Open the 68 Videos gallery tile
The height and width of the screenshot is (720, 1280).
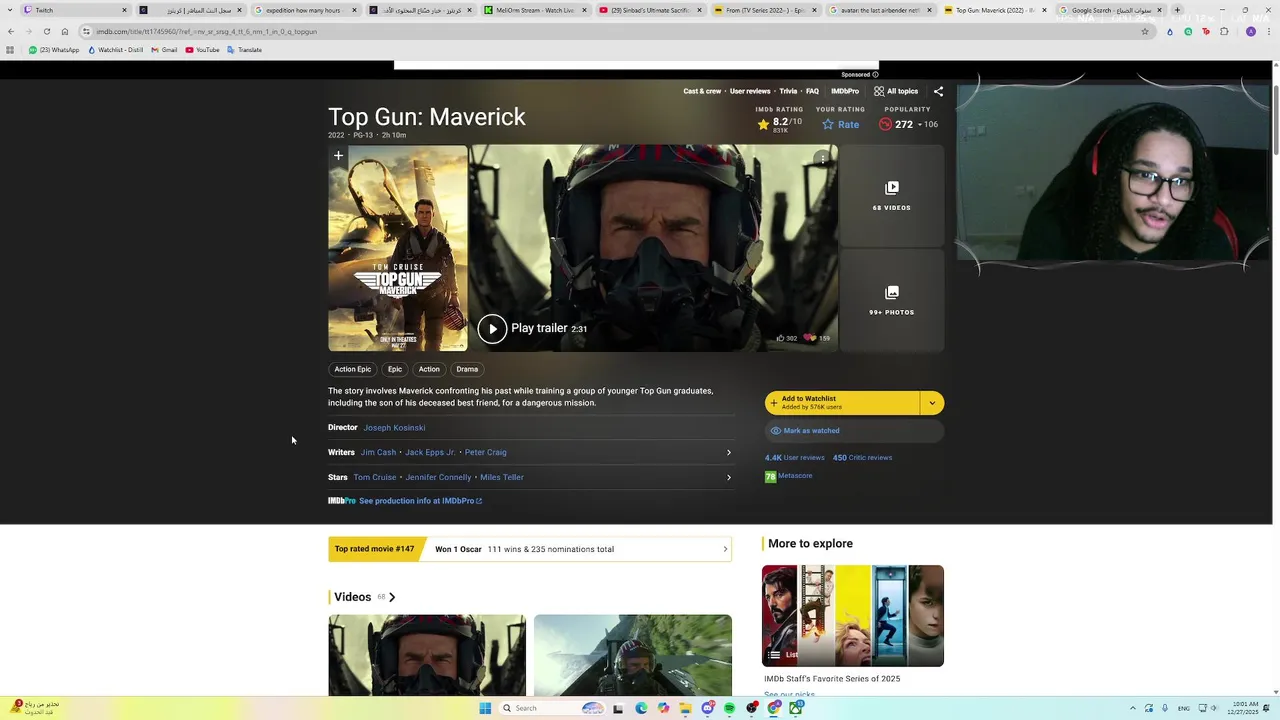[891, 196]
